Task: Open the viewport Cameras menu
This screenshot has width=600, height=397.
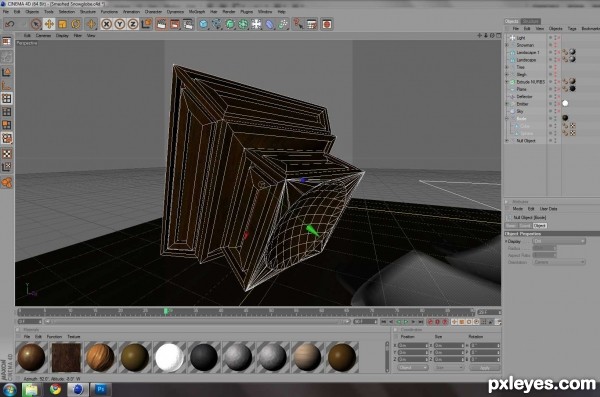Action: (43, 36)
